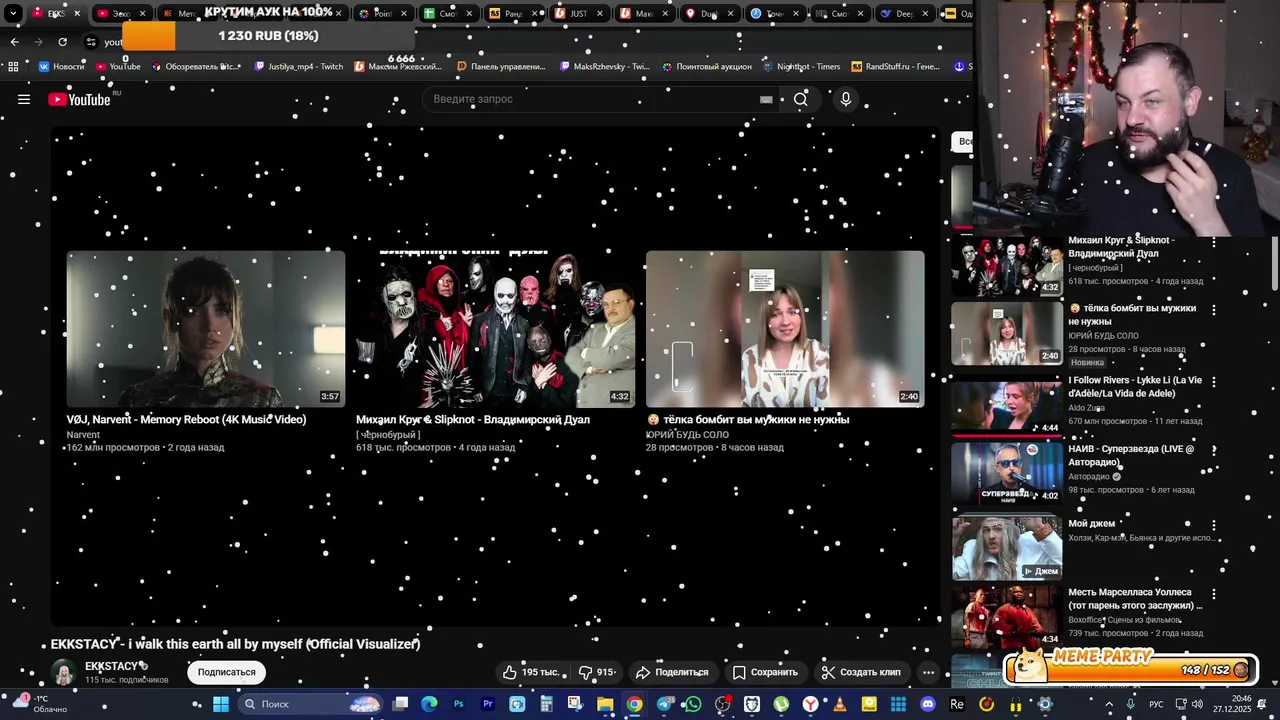
Task: Open options for I Follow Rivers sidebar video
Action: [x=1214, y=383]
